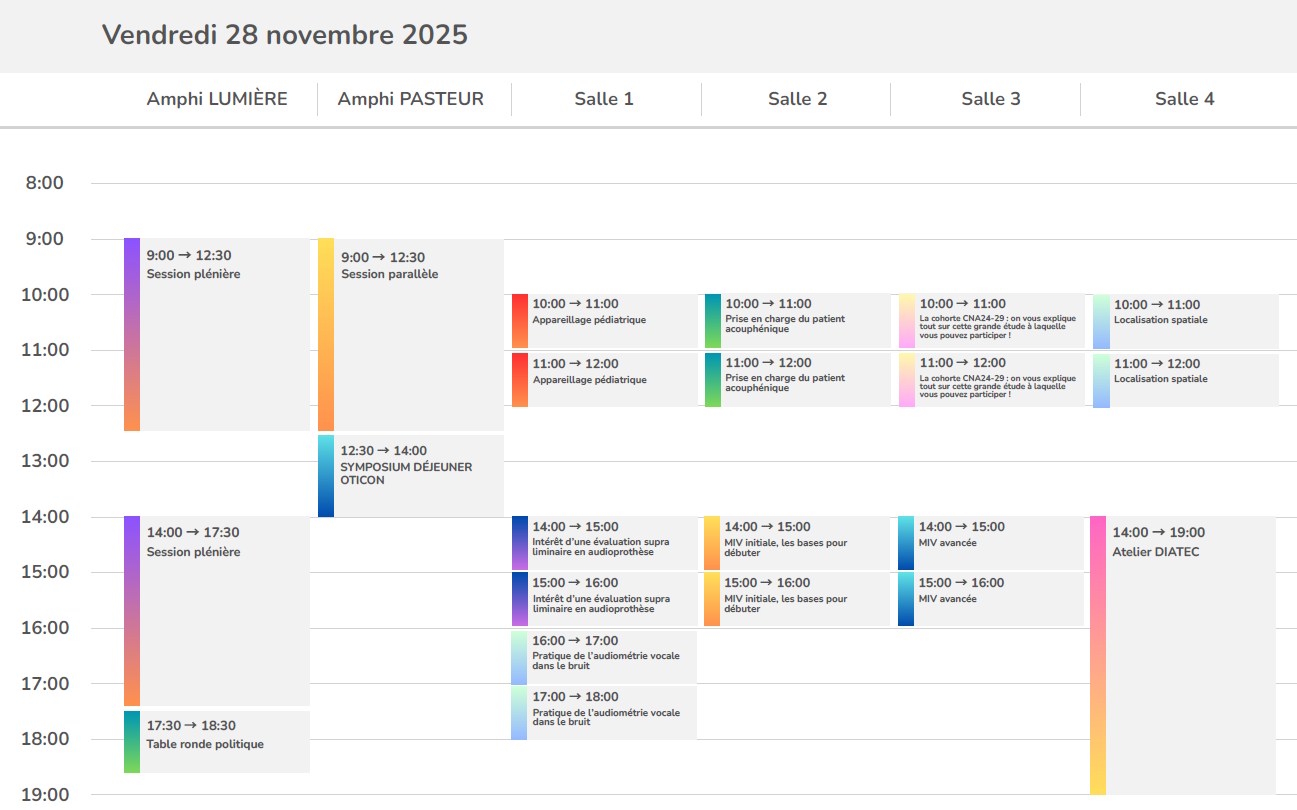1297x810 pixels.
Task: Click the 11:00 Localisation spatiale session
Action: (x=1186, y=380)
